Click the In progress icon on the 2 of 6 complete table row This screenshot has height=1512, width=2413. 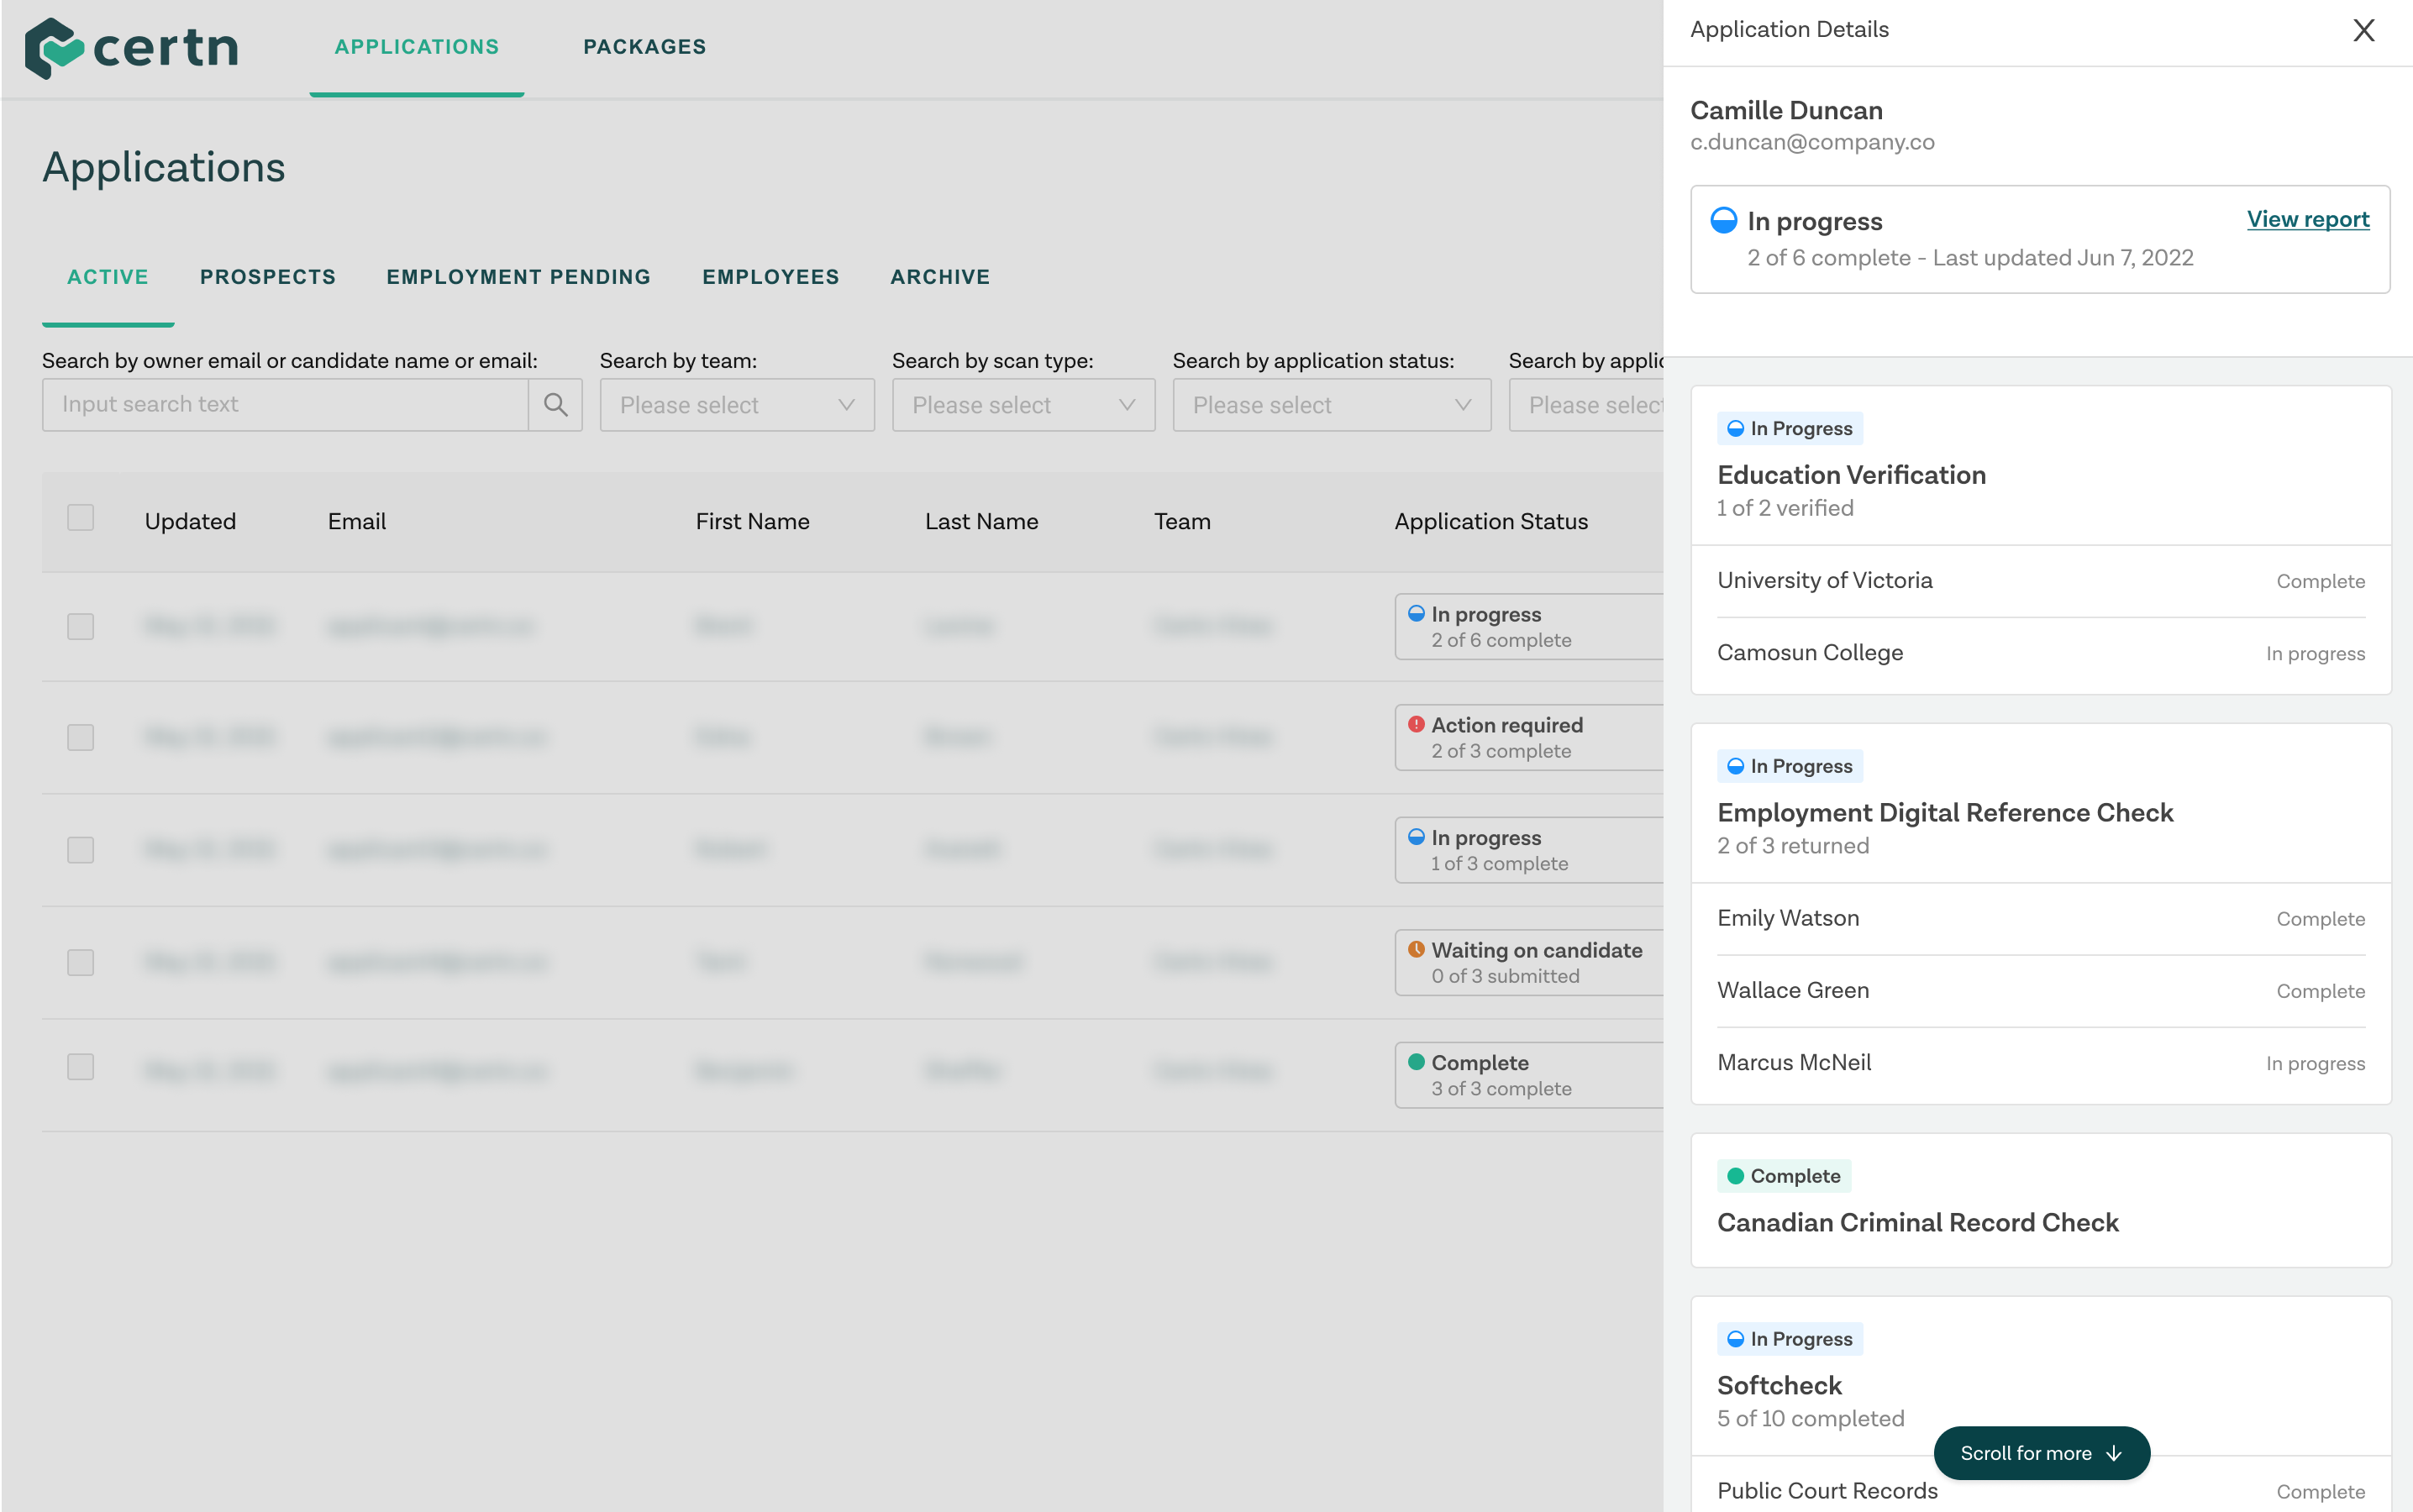1416,613
